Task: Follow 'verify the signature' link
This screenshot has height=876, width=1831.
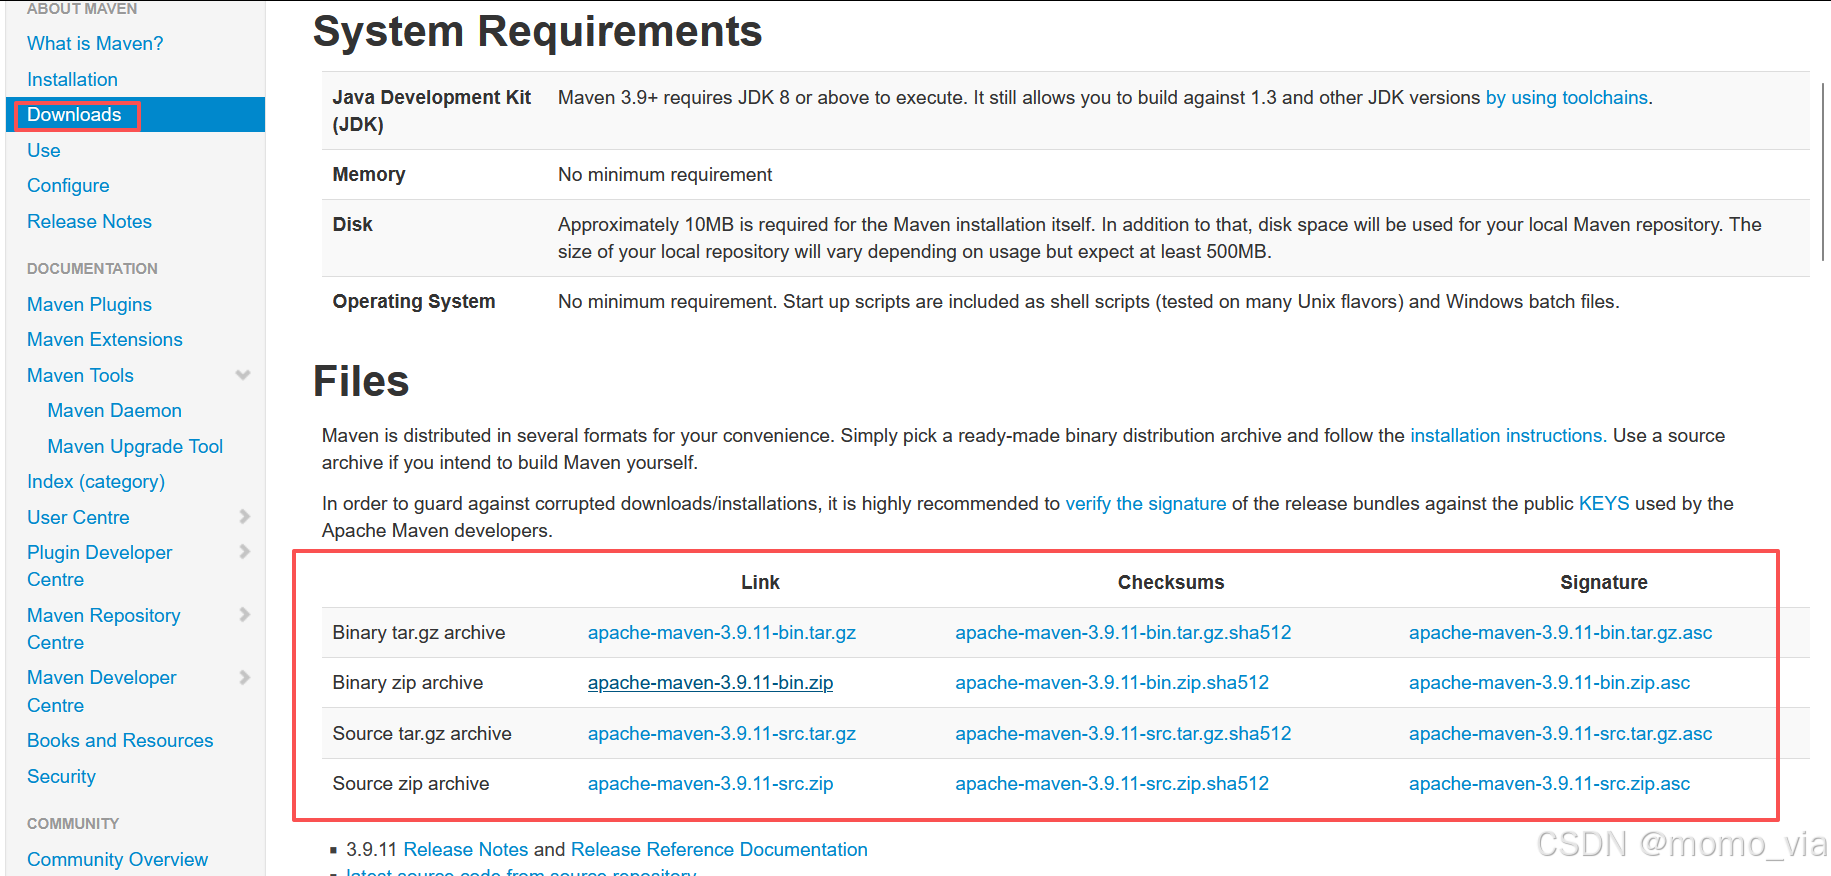Action: point(1145,503)
